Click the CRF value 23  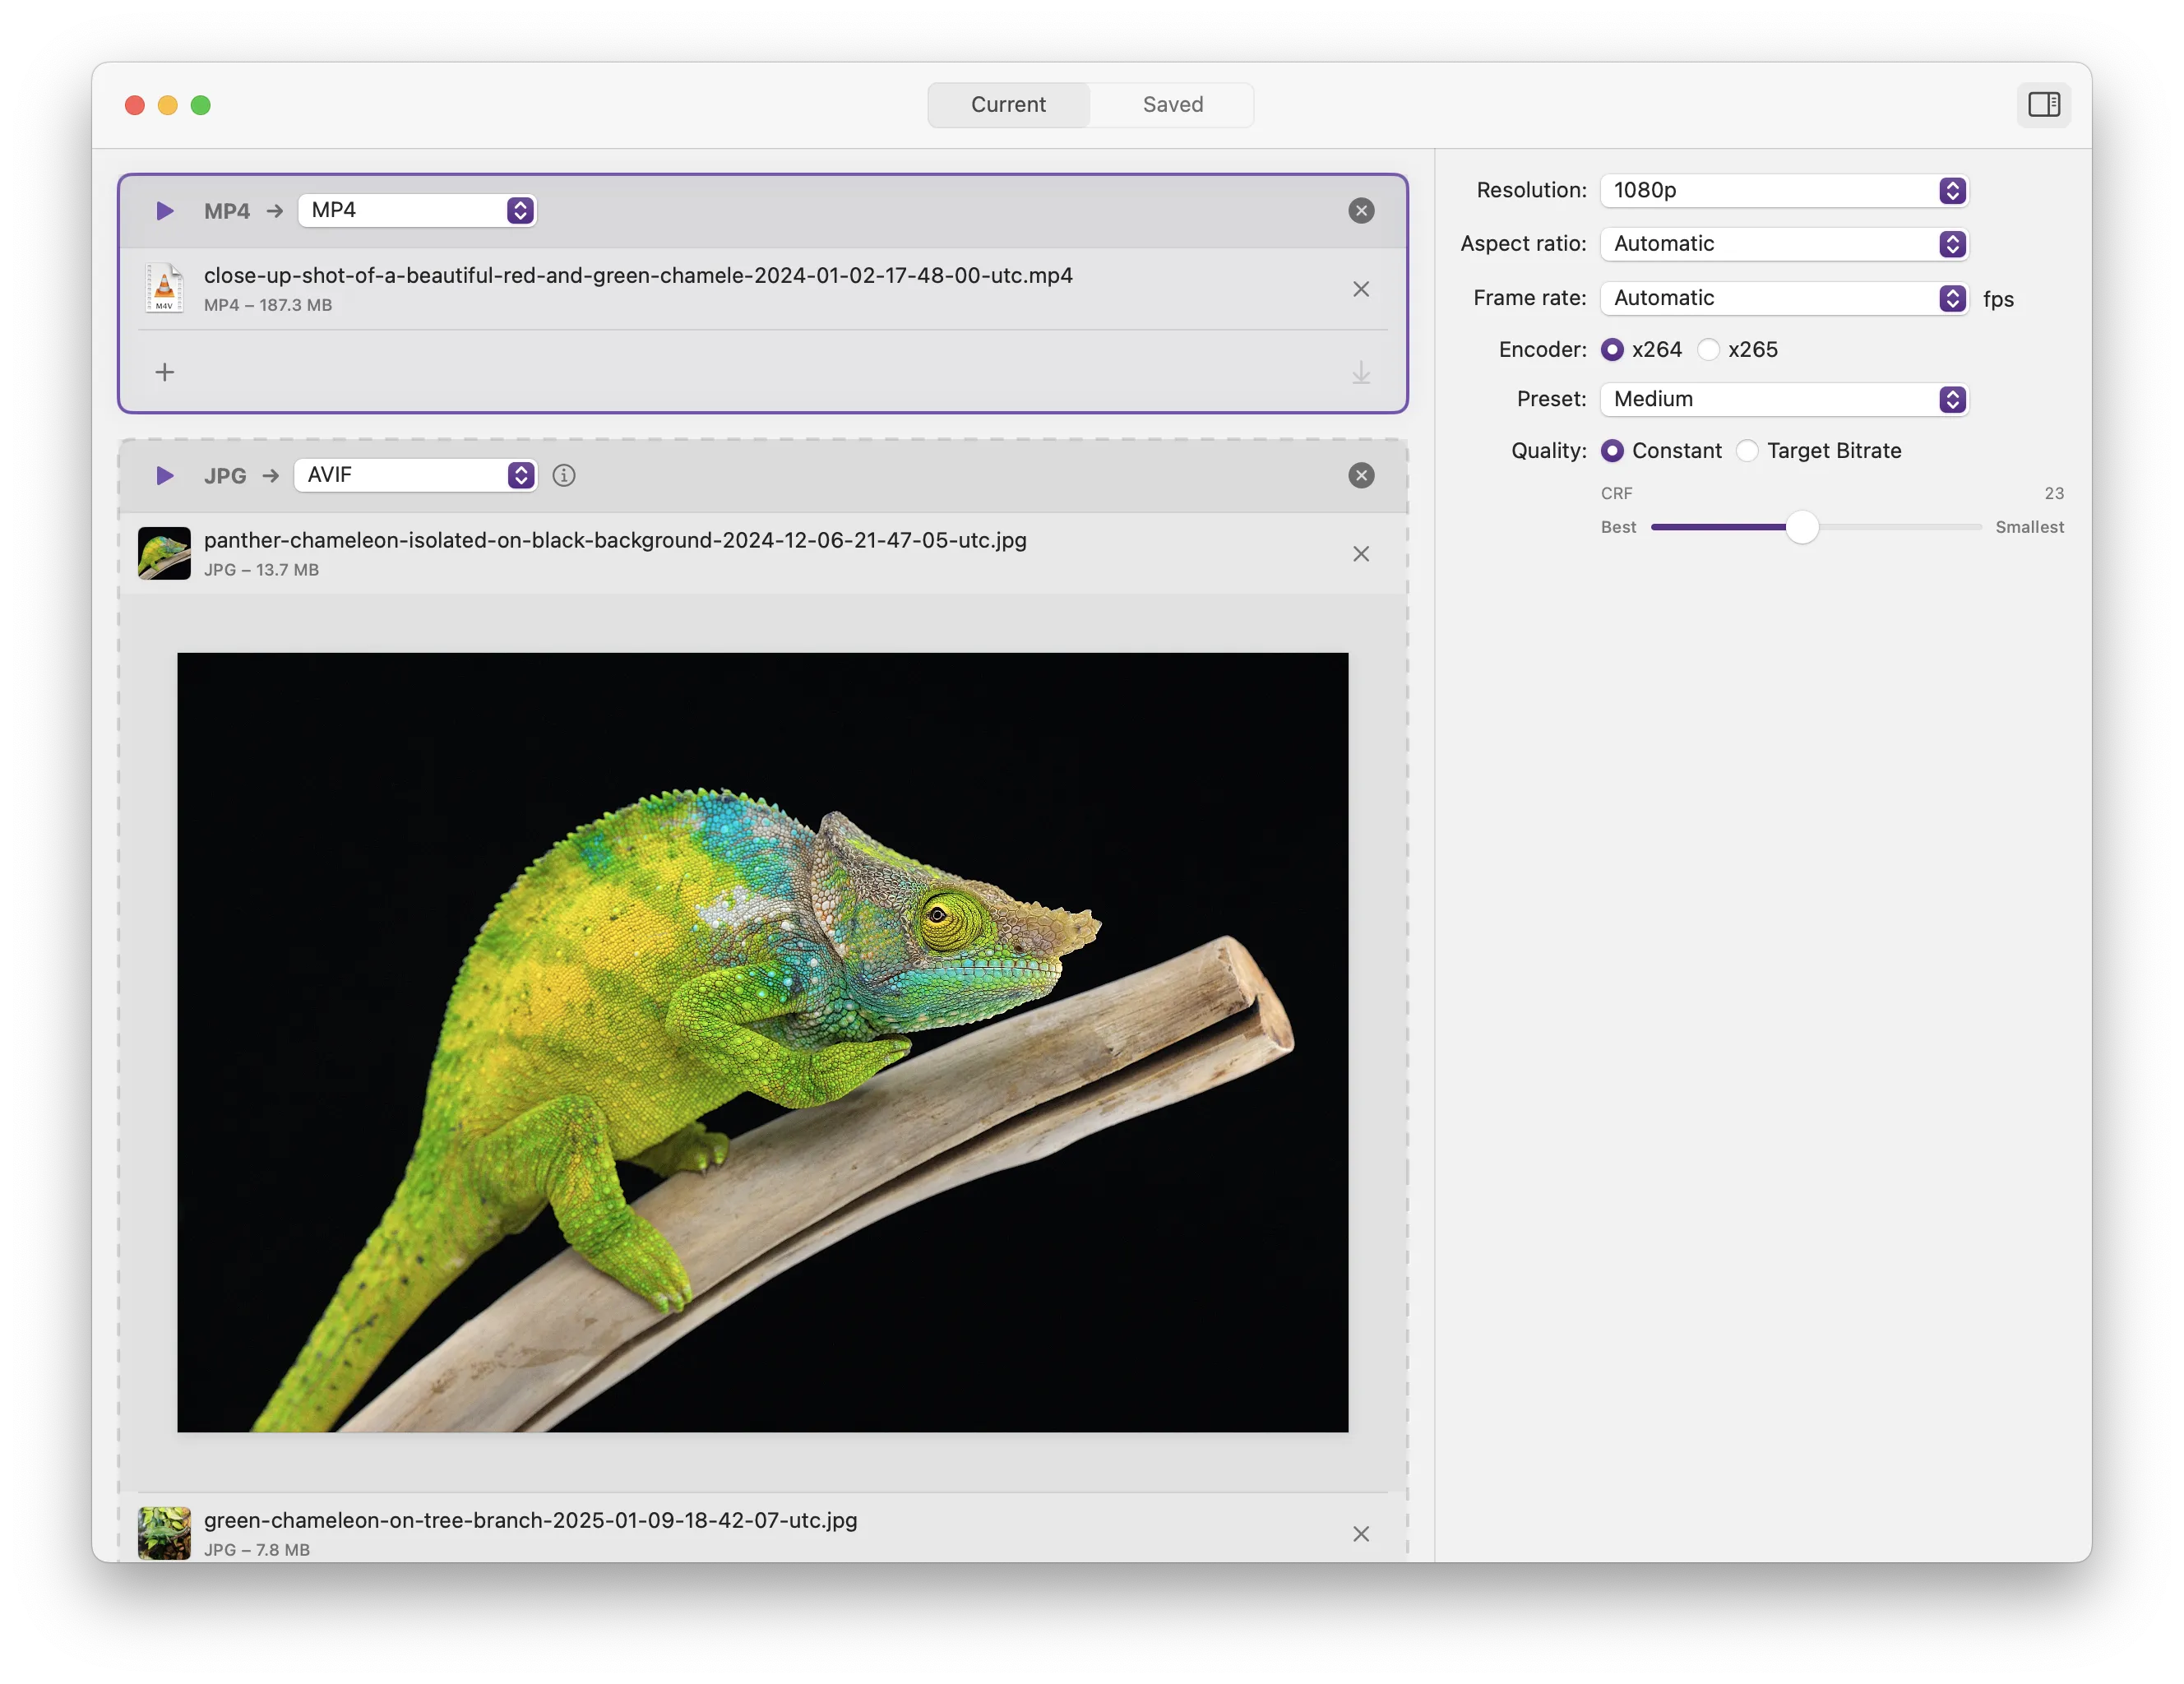(2053, 494)
